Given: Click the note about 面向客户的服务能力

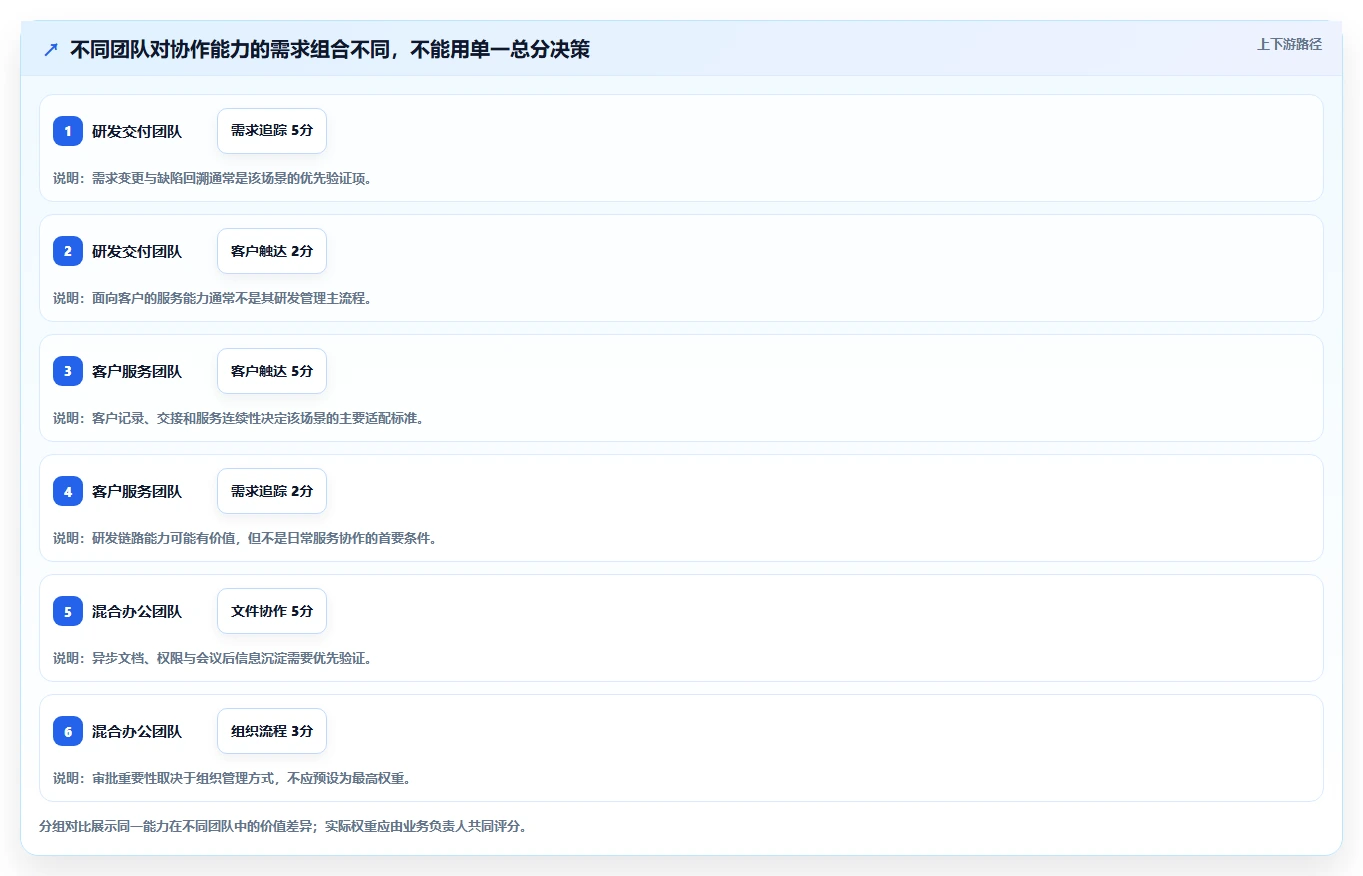Looking at the screenshot, I should [x=213, y=298].
